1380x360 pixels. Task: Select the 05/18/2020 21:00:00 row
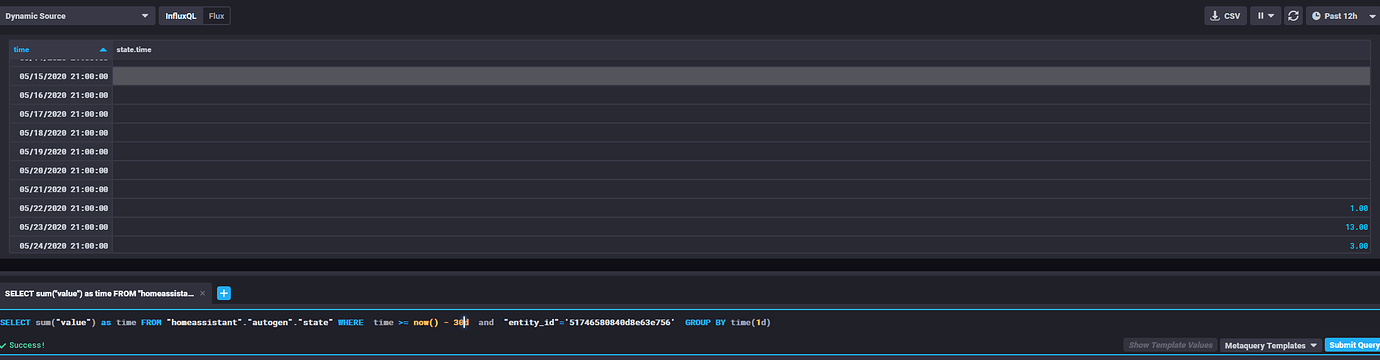pos(690,132)
